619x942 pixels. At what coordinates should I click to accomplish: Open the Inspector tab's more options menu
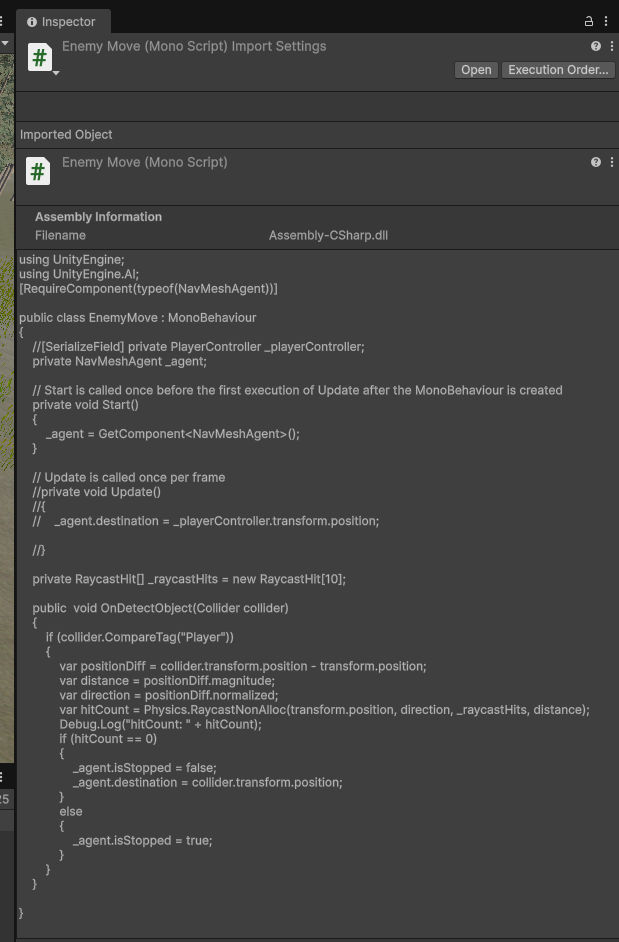606,21
